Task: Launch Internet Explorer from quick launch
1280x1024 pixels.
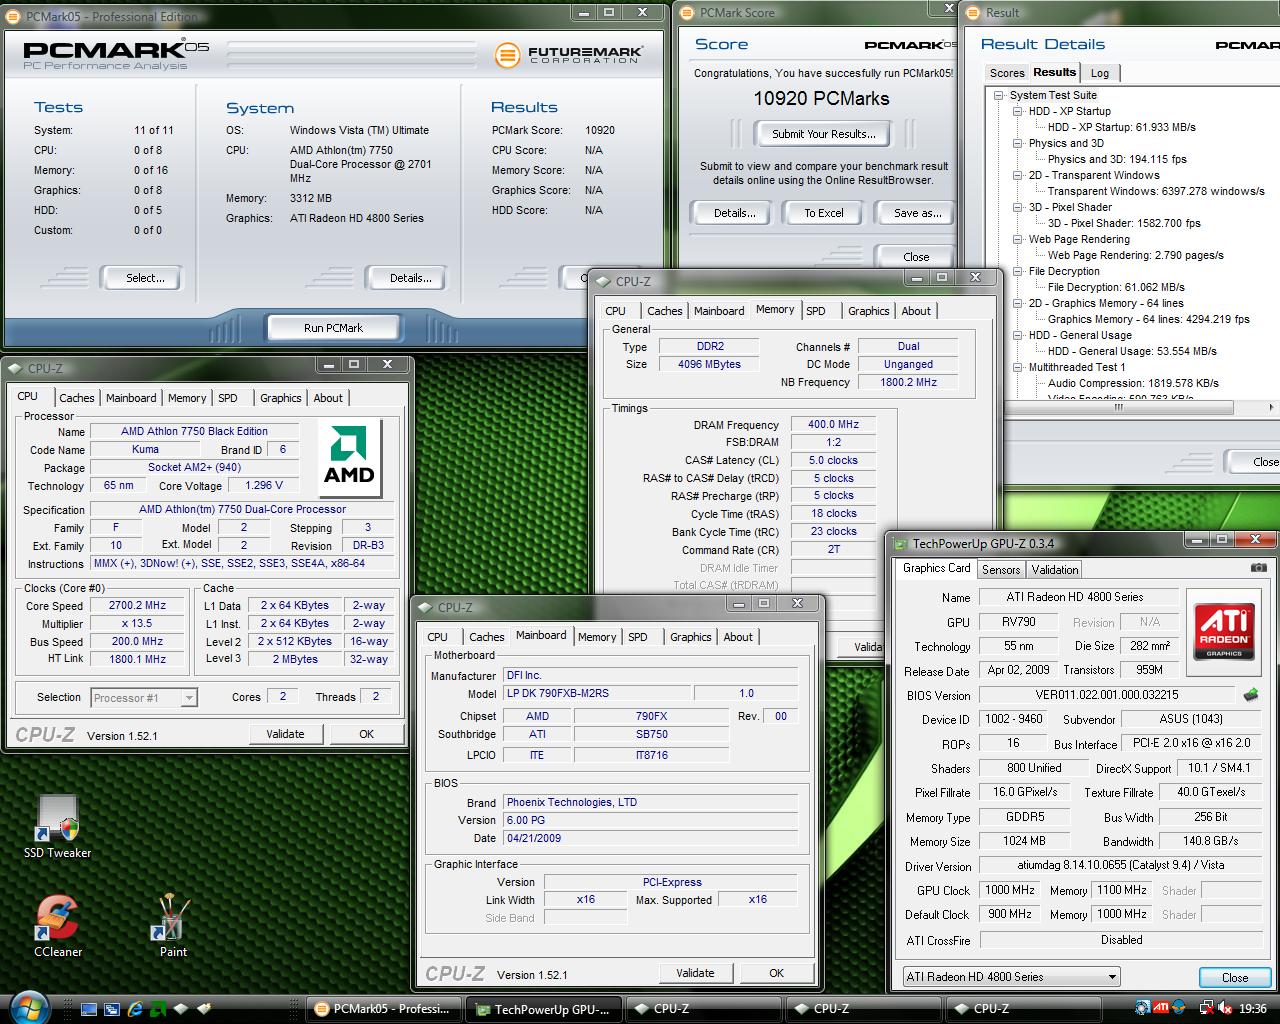Action: pyautogui.click(x=136, y=1009)
